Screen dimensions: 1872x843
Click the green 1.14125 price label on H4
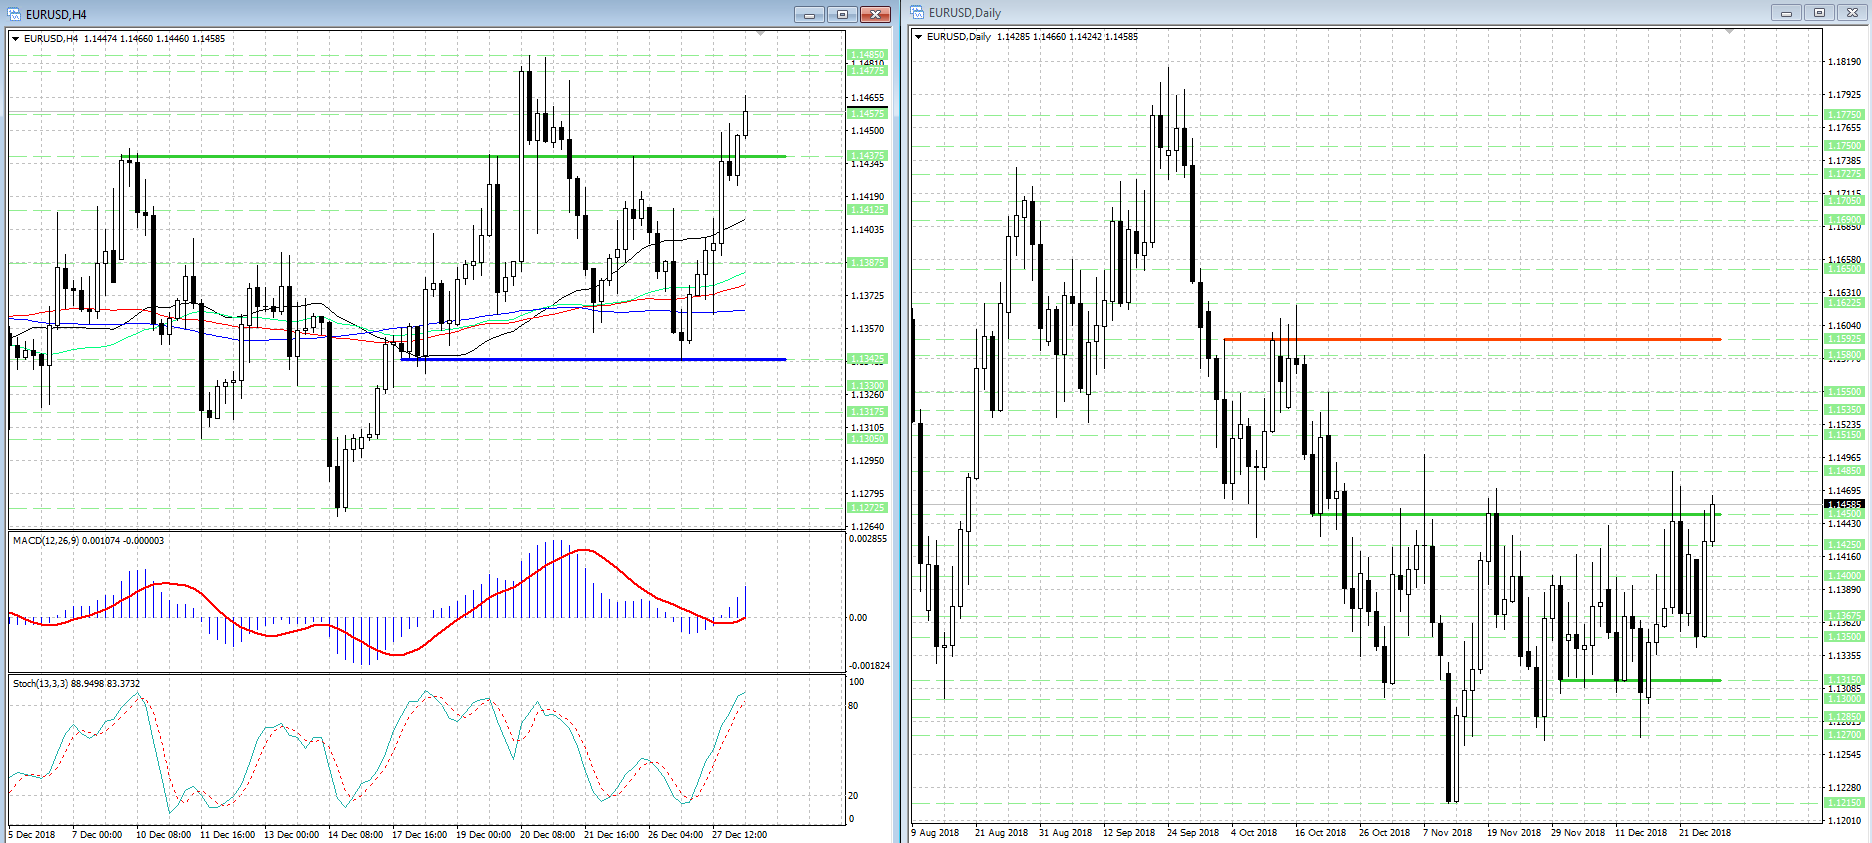click(x=867, y=210)
